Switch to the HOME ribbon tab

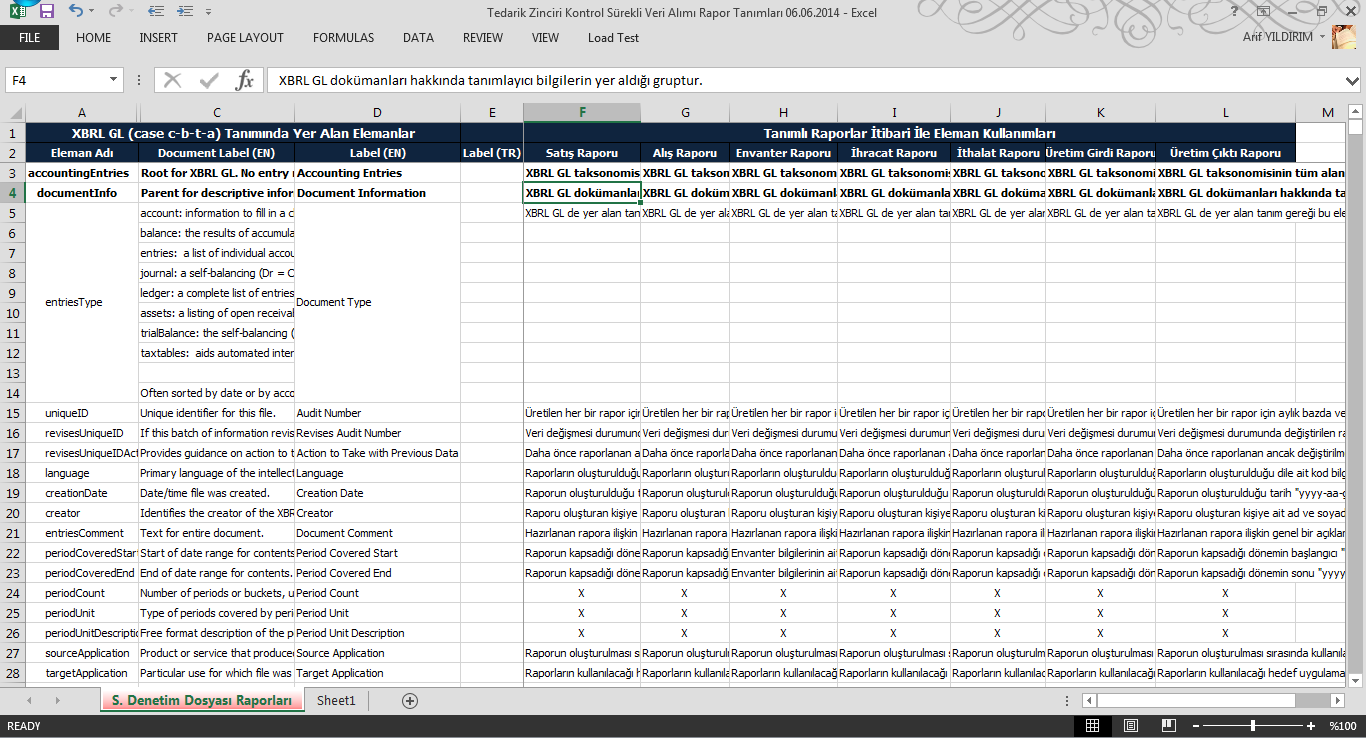click(93, 38)
